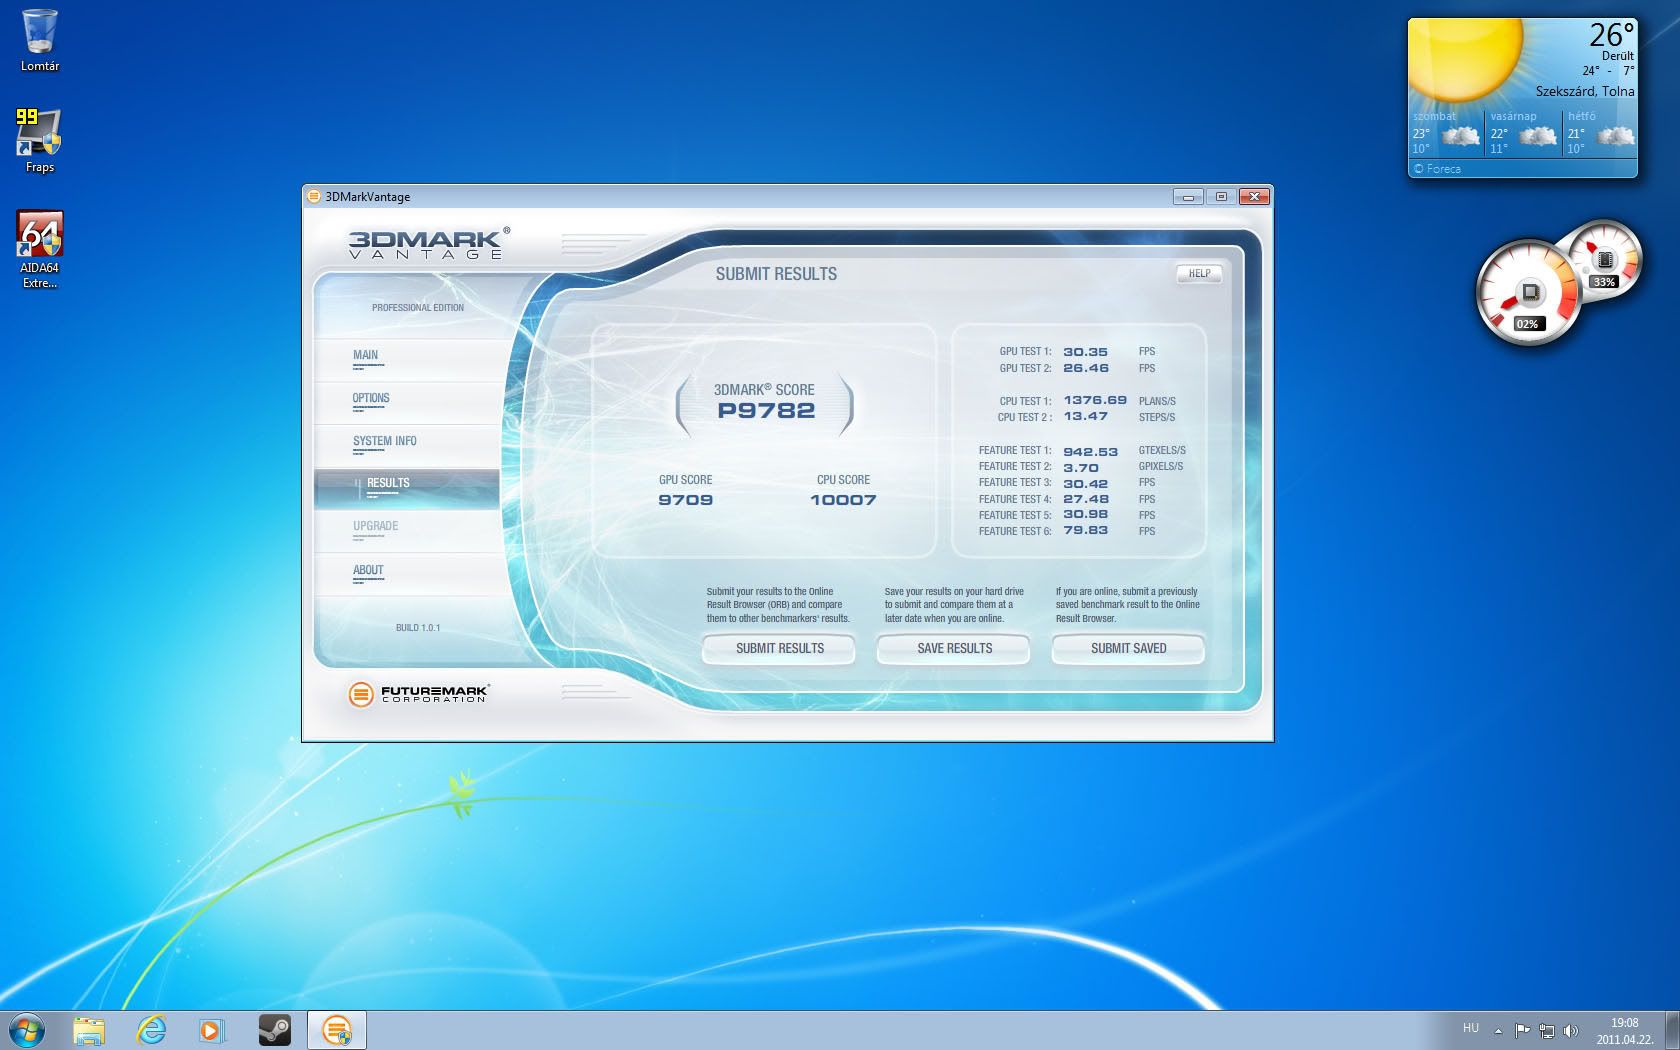Image resolution: width=1680 pixels, height=1050 pixels.
Task: Click FEATURE TEST 3 value 30.42
Action: [1085, 484]
